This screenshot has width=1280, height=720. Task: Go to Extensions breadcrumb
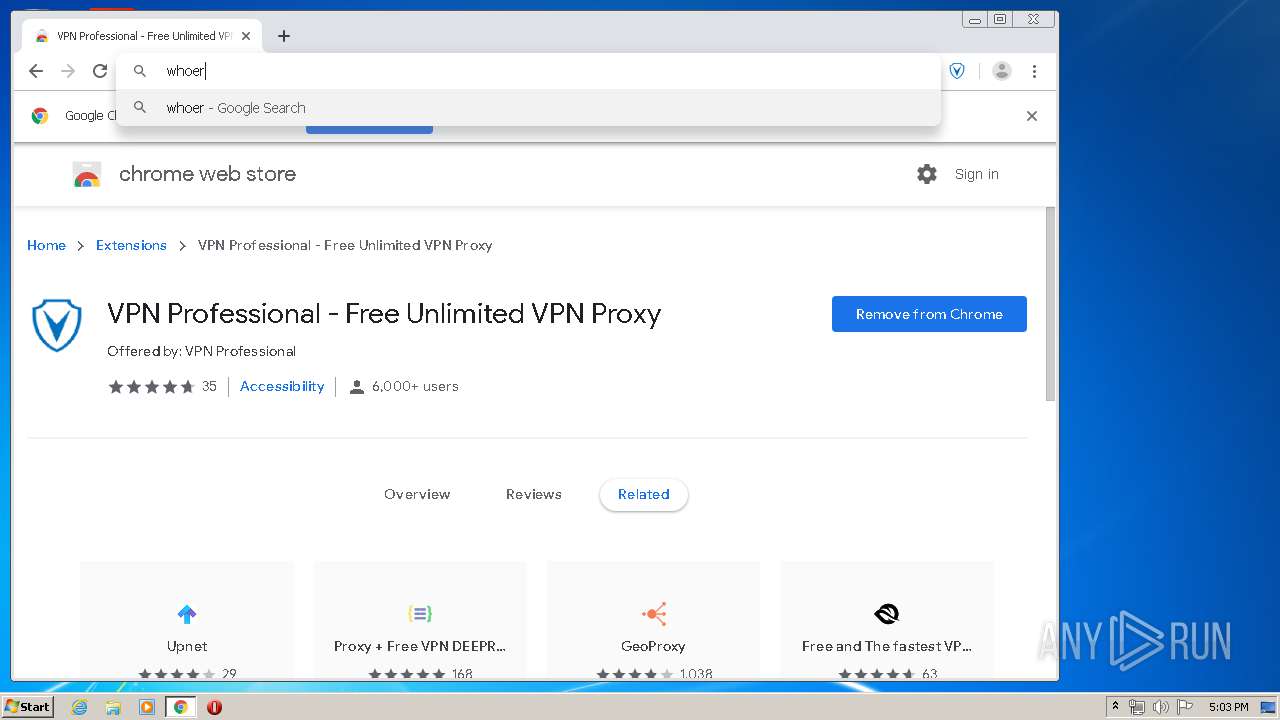click(131, 245)
